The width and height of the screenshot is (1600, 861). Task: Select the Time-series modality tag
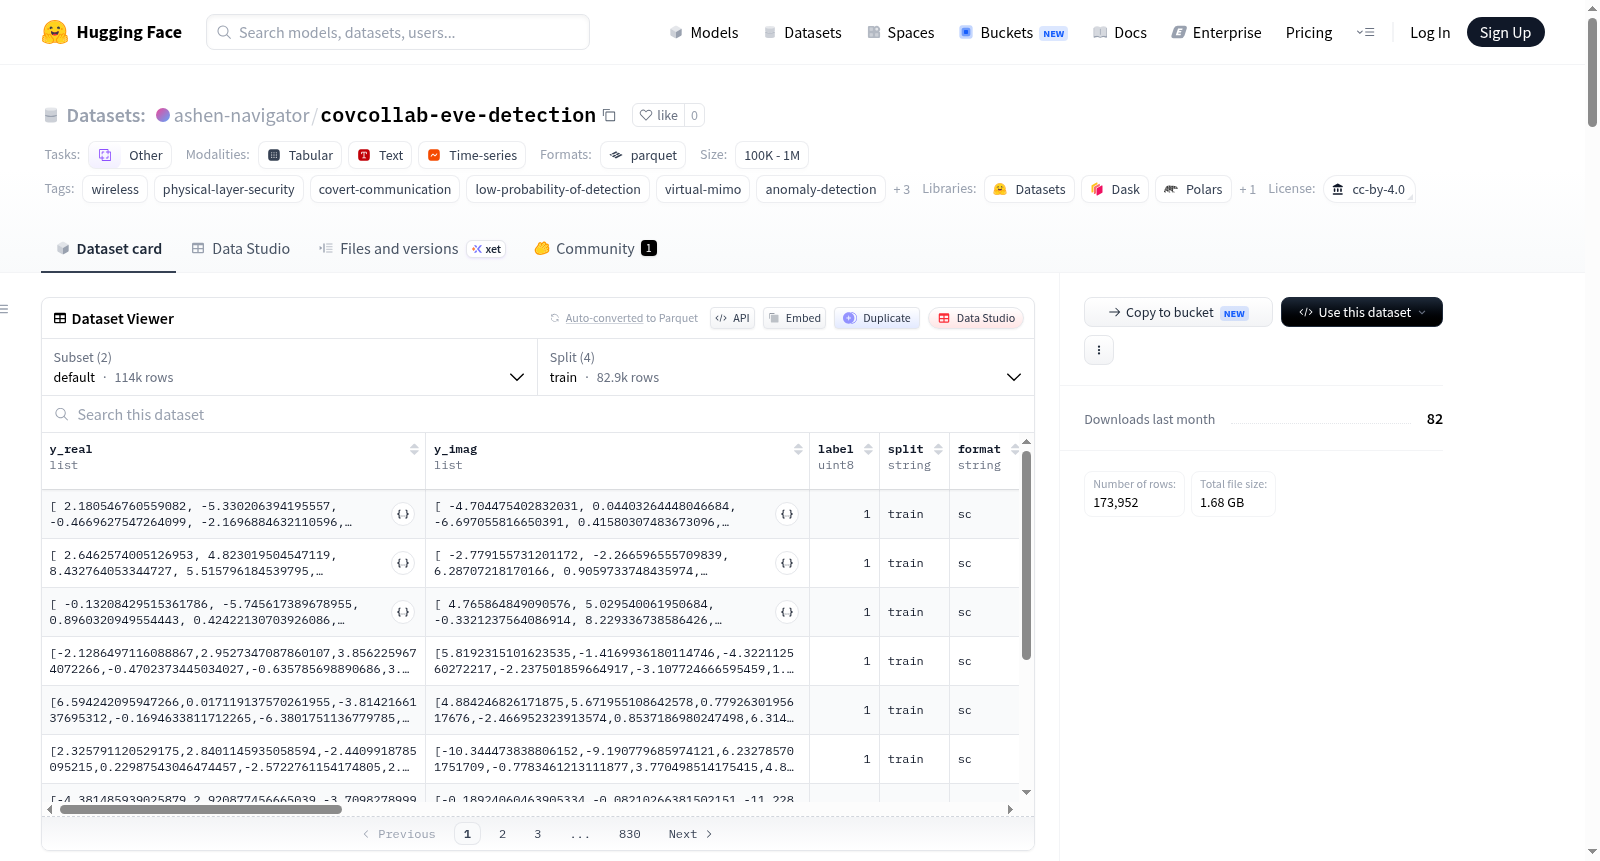click(x=472, y=155)
